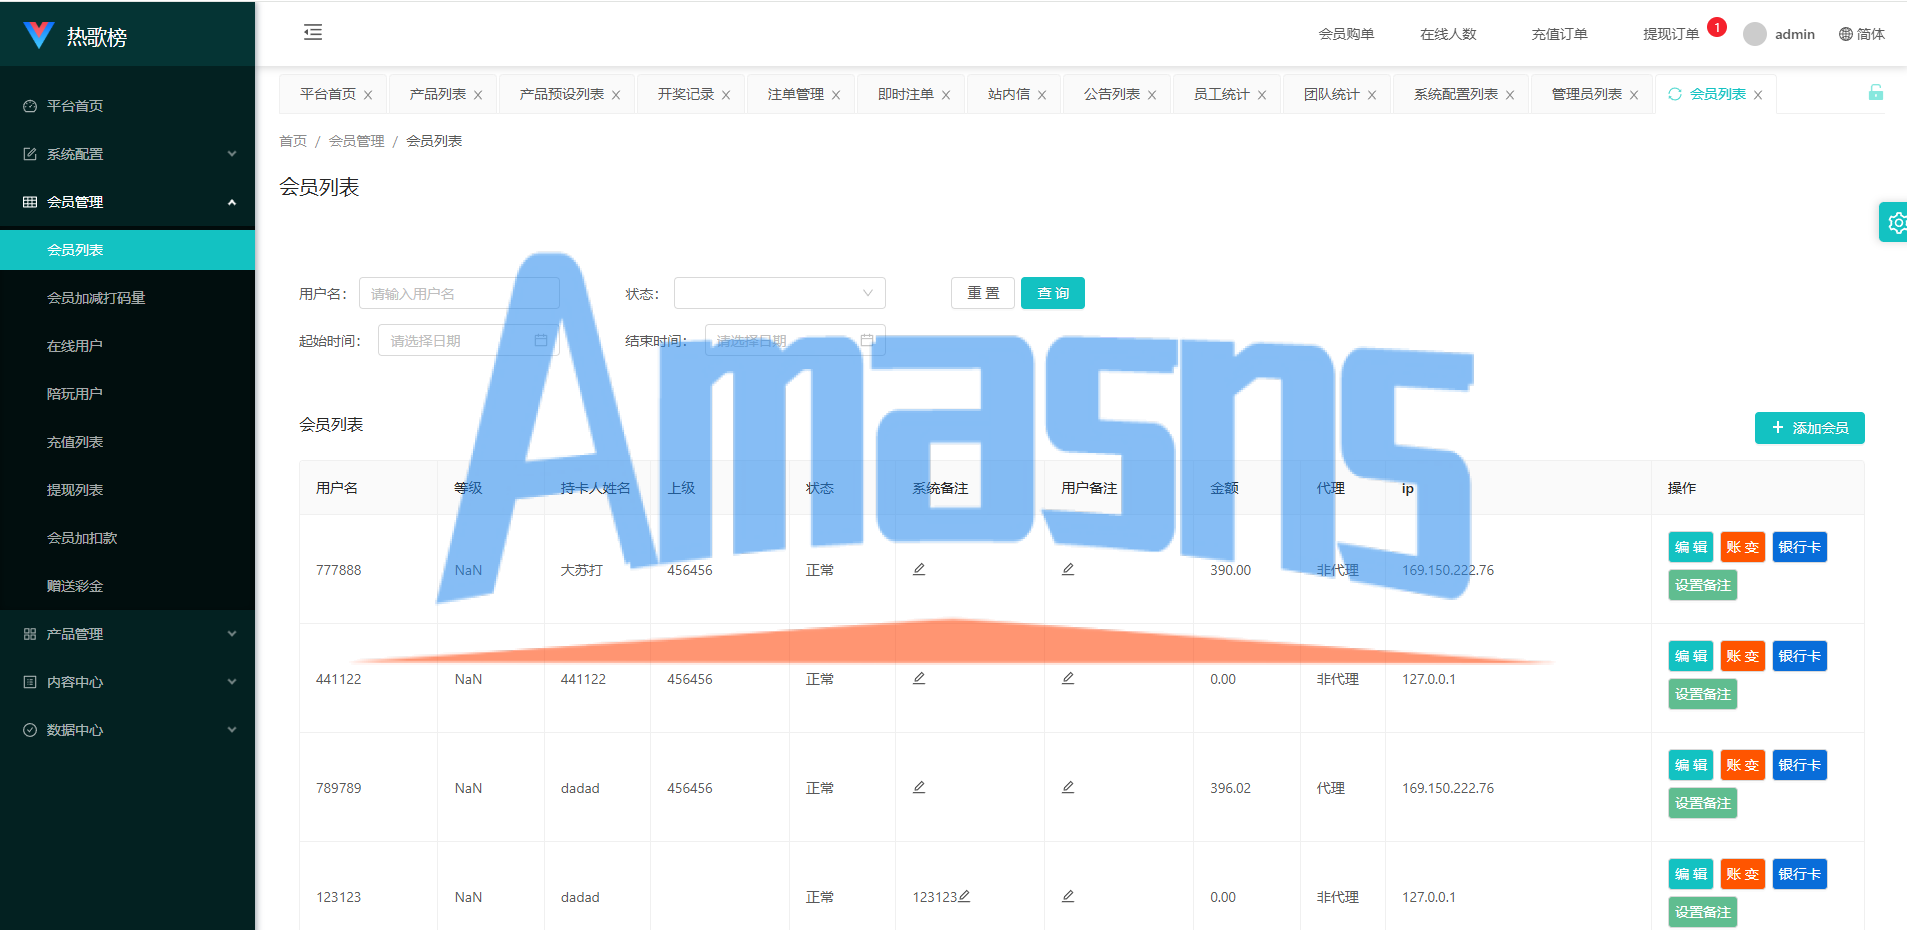1907x930 pixels.
Task: Refresh icon on active 会员列表 tab
Action: click(1675, 94)
